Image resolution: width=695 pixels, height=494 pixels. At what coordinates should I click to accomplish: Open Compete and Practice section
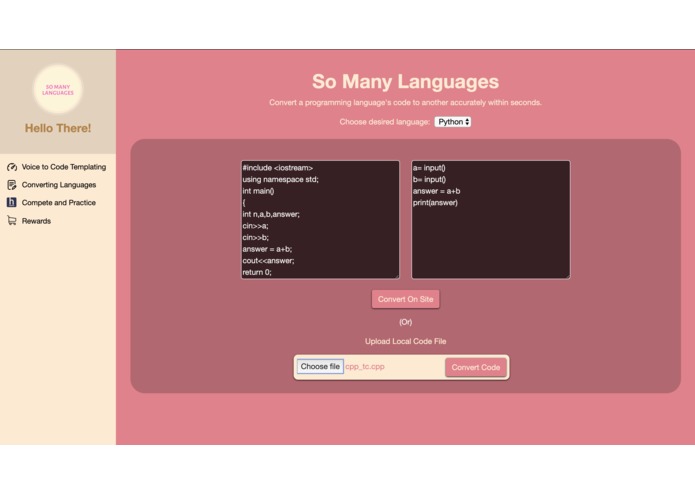click(x=59, y=202)
